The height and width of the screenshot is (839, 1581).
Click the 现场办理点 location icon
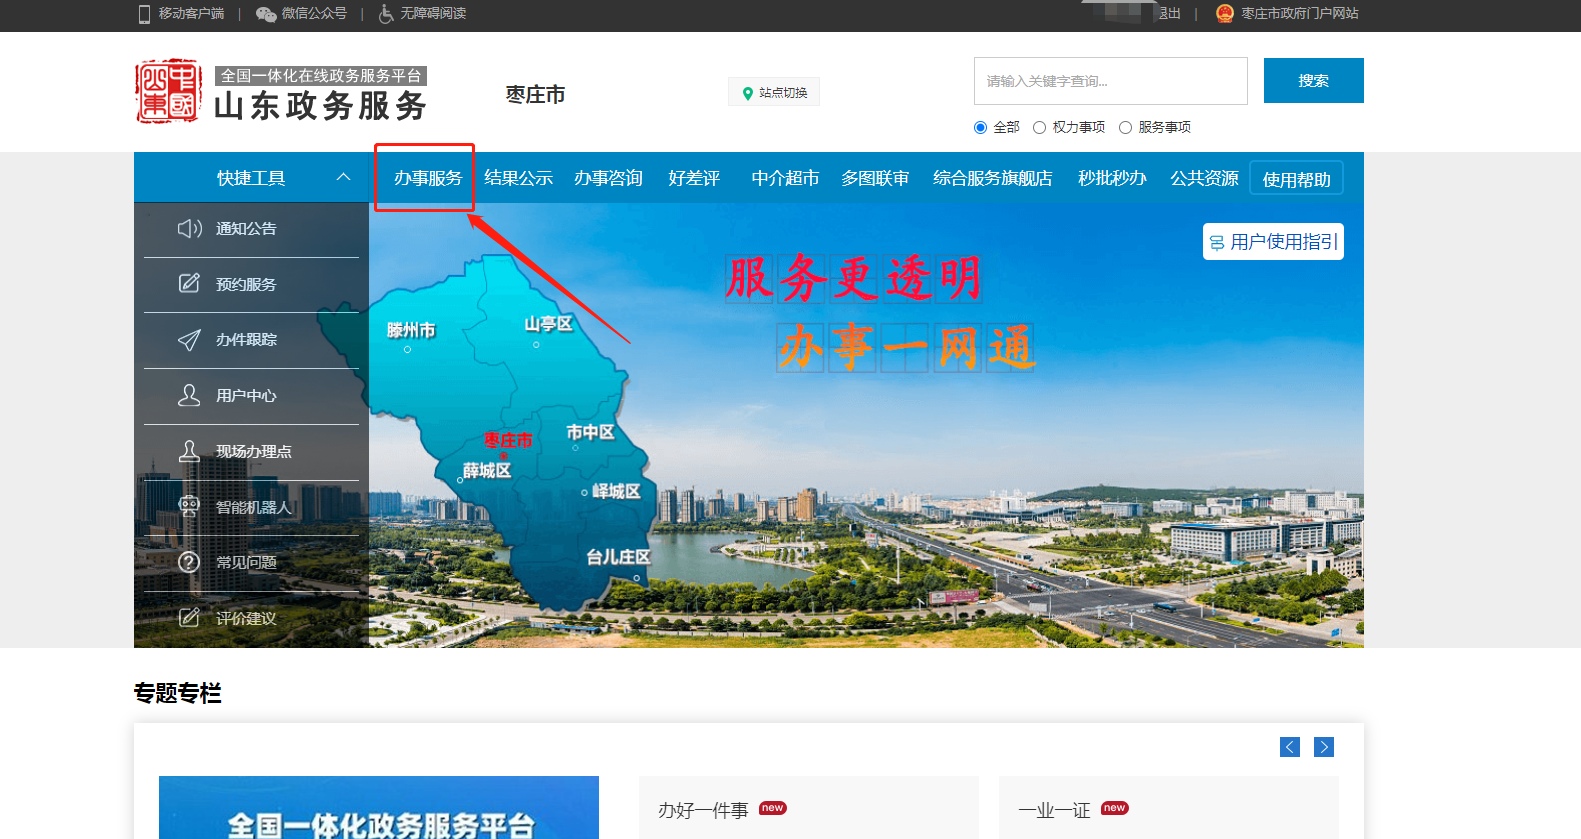pos(189,451)
